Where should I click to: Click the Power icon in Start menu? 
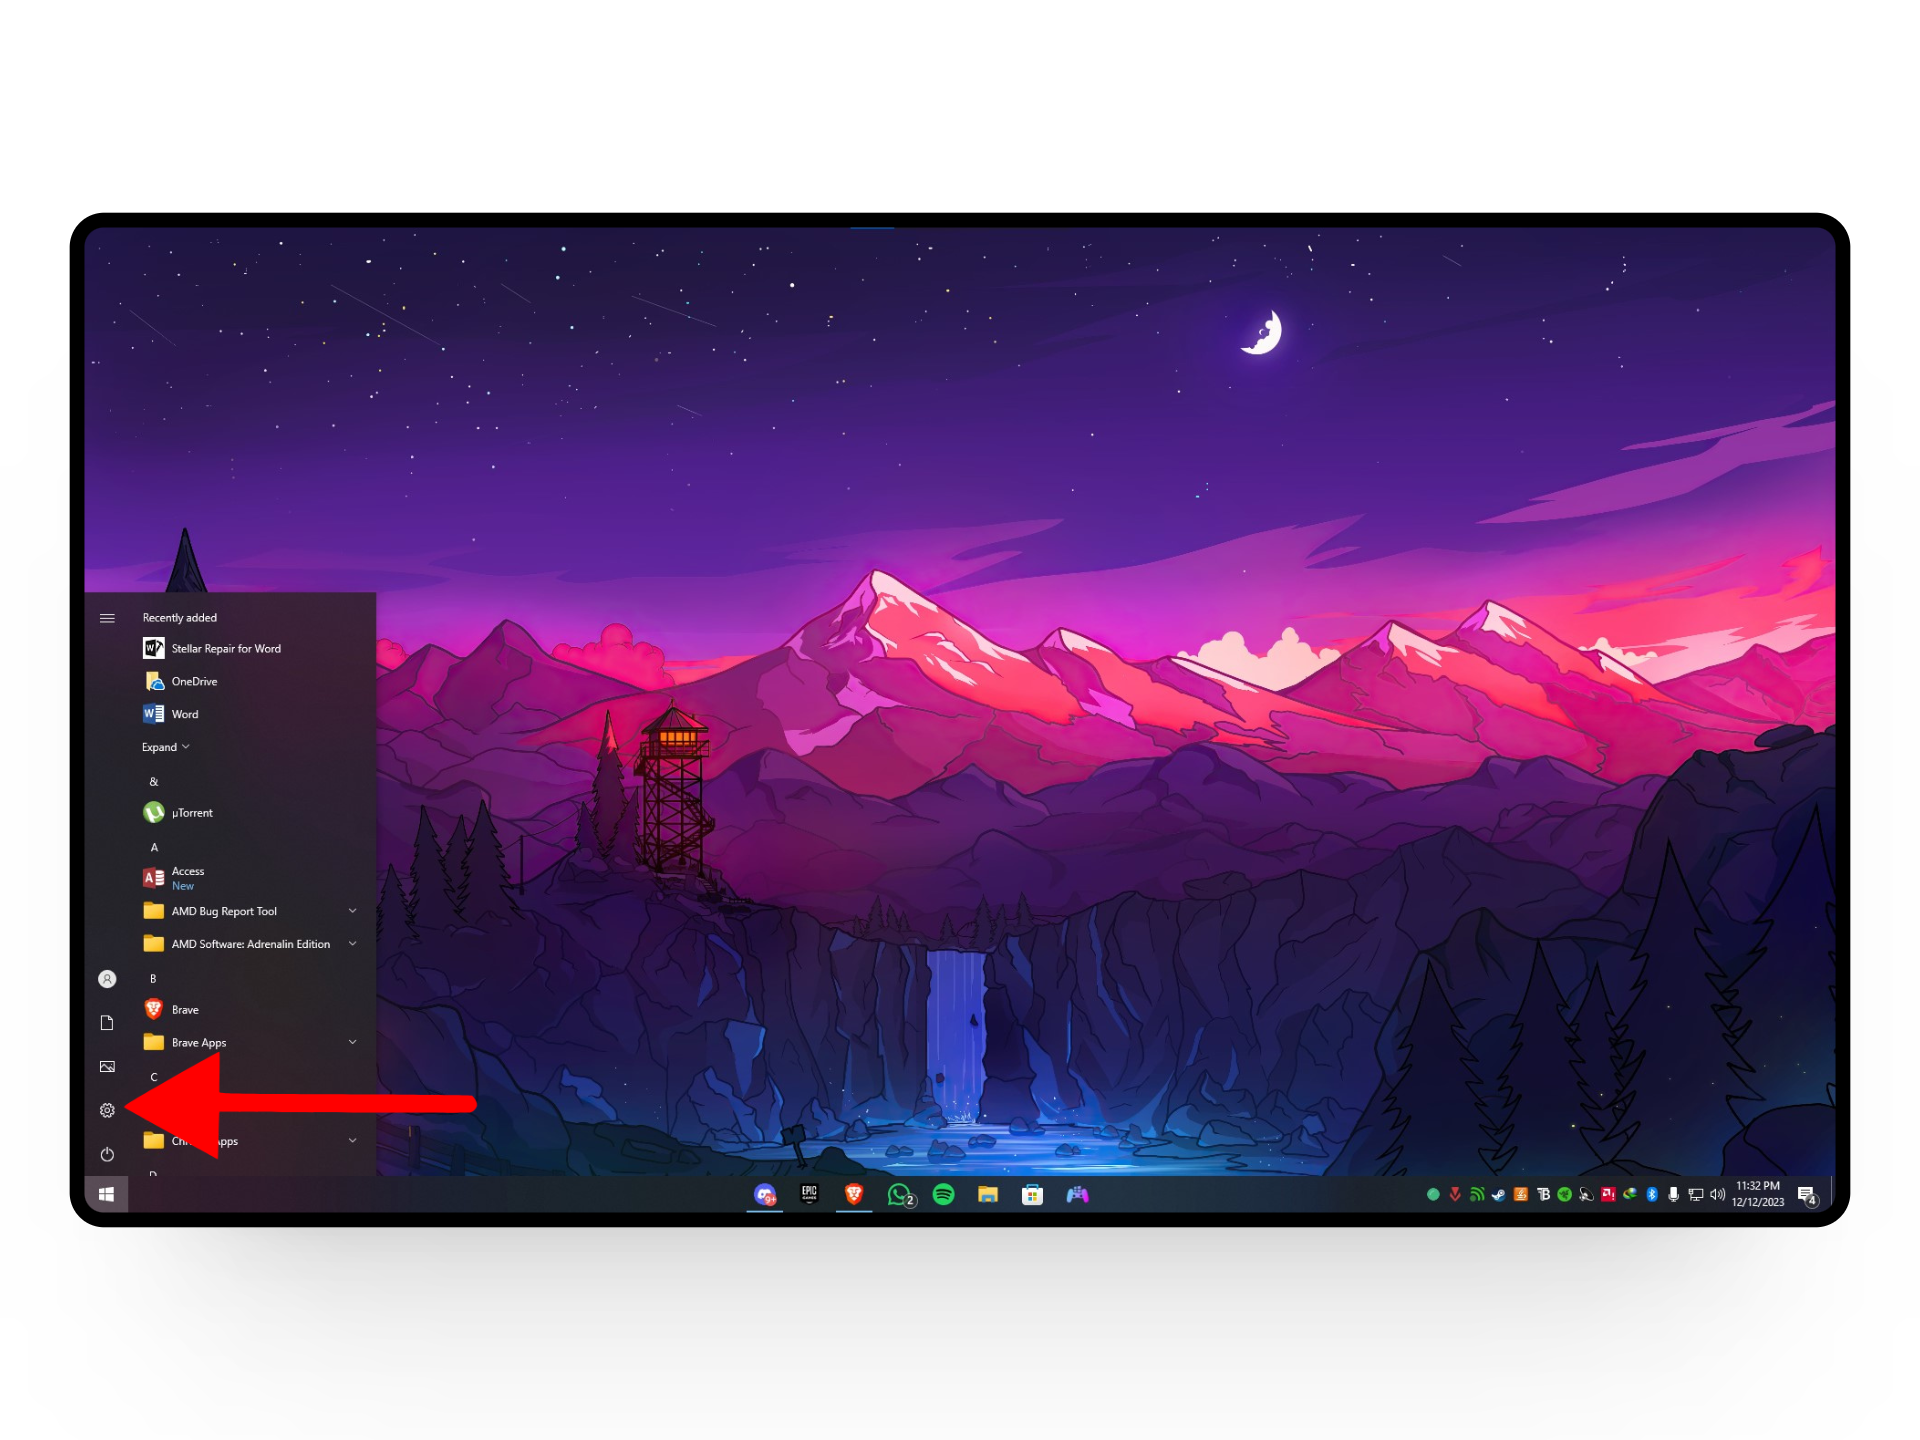click(107, 1154)
